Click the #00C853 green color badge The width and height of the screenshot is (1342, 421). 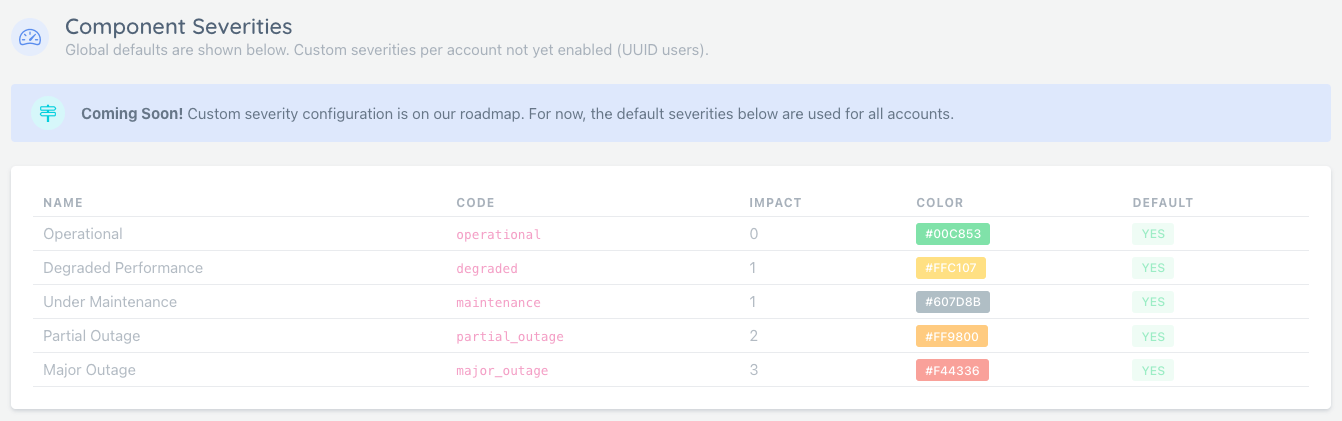[x=952, y=234]
